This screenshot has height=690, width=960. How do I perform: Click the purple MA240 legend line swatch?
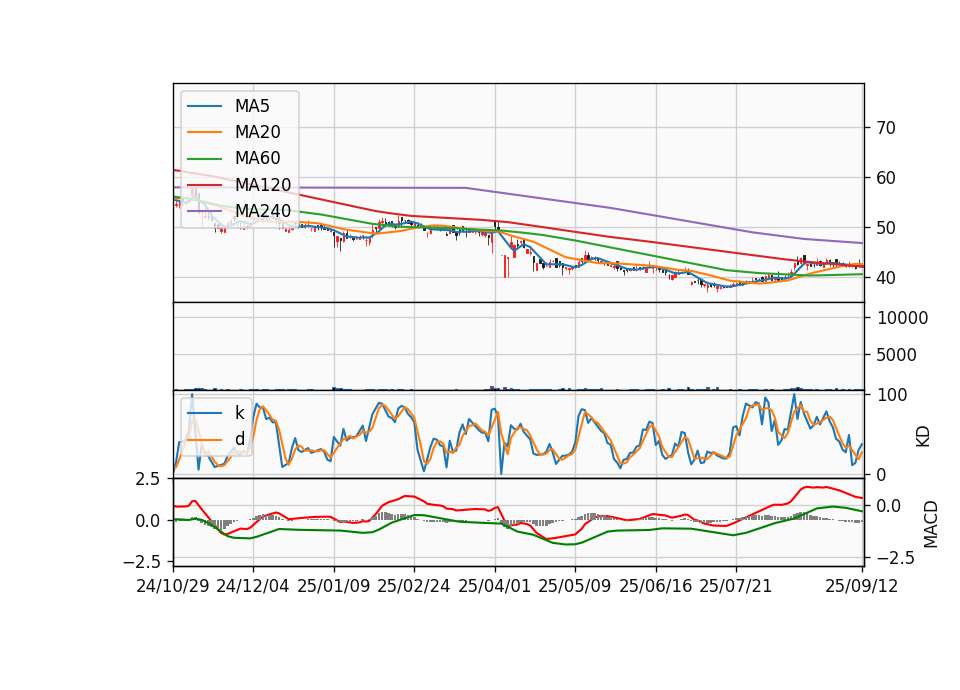tap(204, 211)
